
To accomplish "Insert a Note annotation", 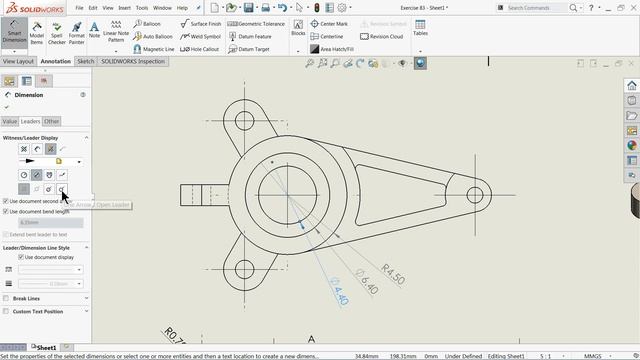I will pos(94,30).
